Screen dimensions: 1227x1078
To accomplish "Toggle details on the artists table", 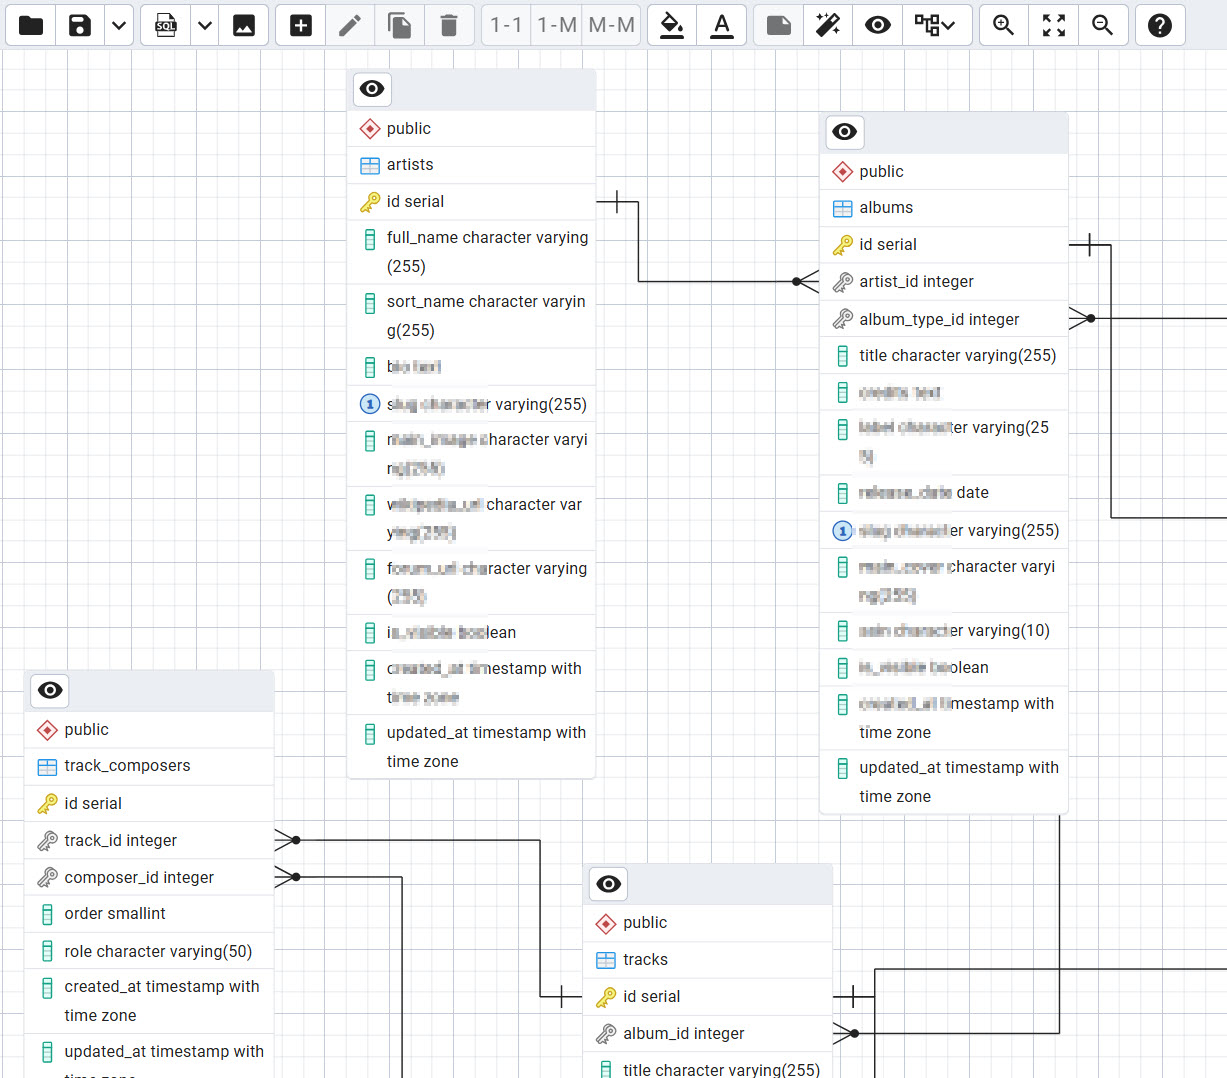I will pyautogui.click(x=372, y=89).
